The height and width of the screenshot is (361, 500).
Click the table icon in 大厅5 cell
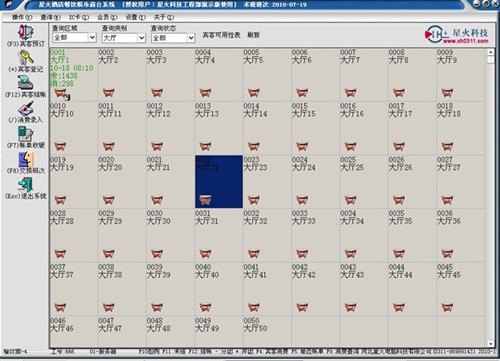[x=254, y=92]
